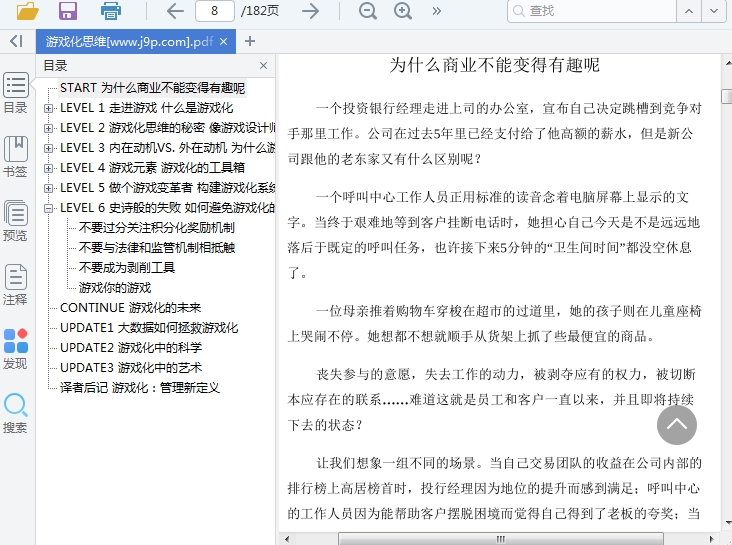Open 不要成为剥削工具 section
This screenshot has height=545, width=732.
click(x=127, y=268)
